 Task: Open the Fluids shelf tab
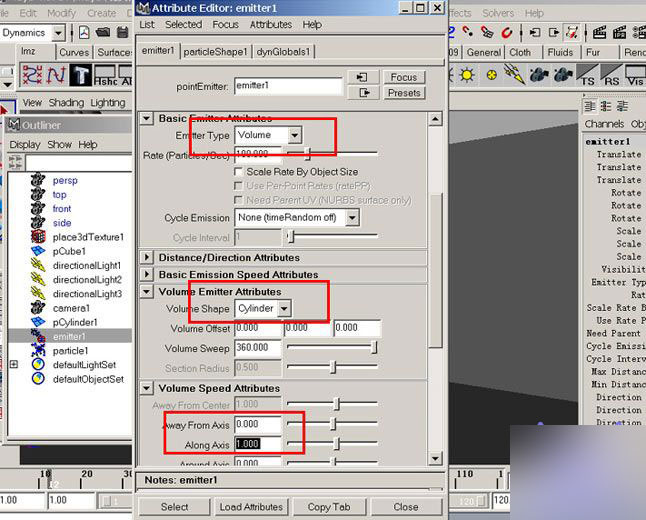click(x=560, y=52)
